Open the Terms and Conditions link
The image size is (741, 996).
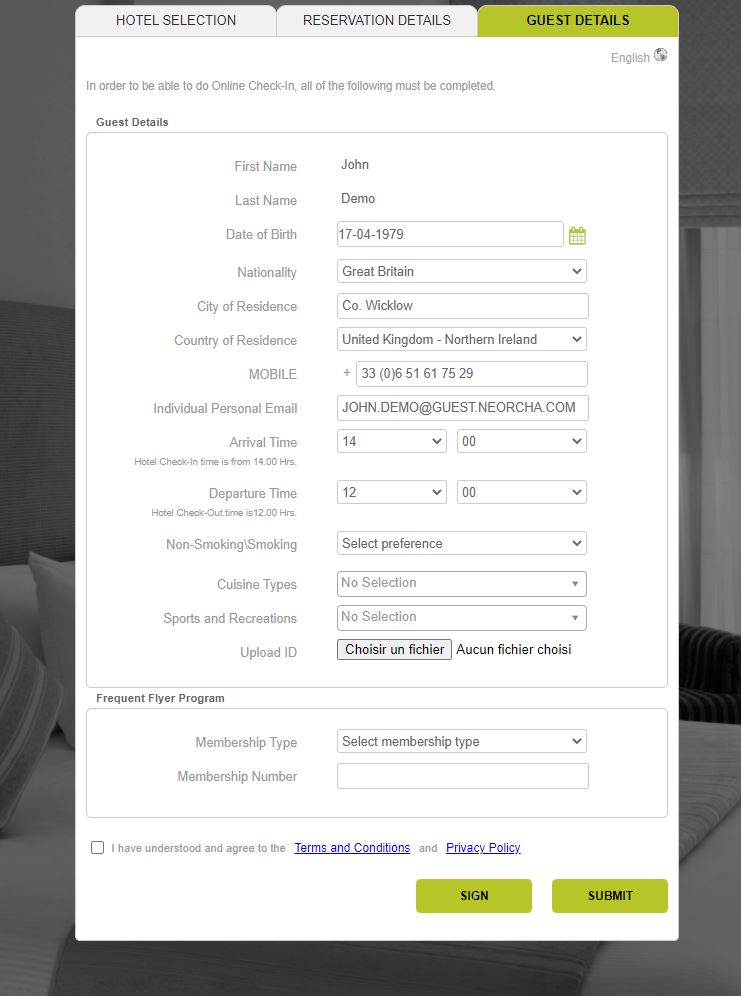pyautogui.click(x=352, y=848)
